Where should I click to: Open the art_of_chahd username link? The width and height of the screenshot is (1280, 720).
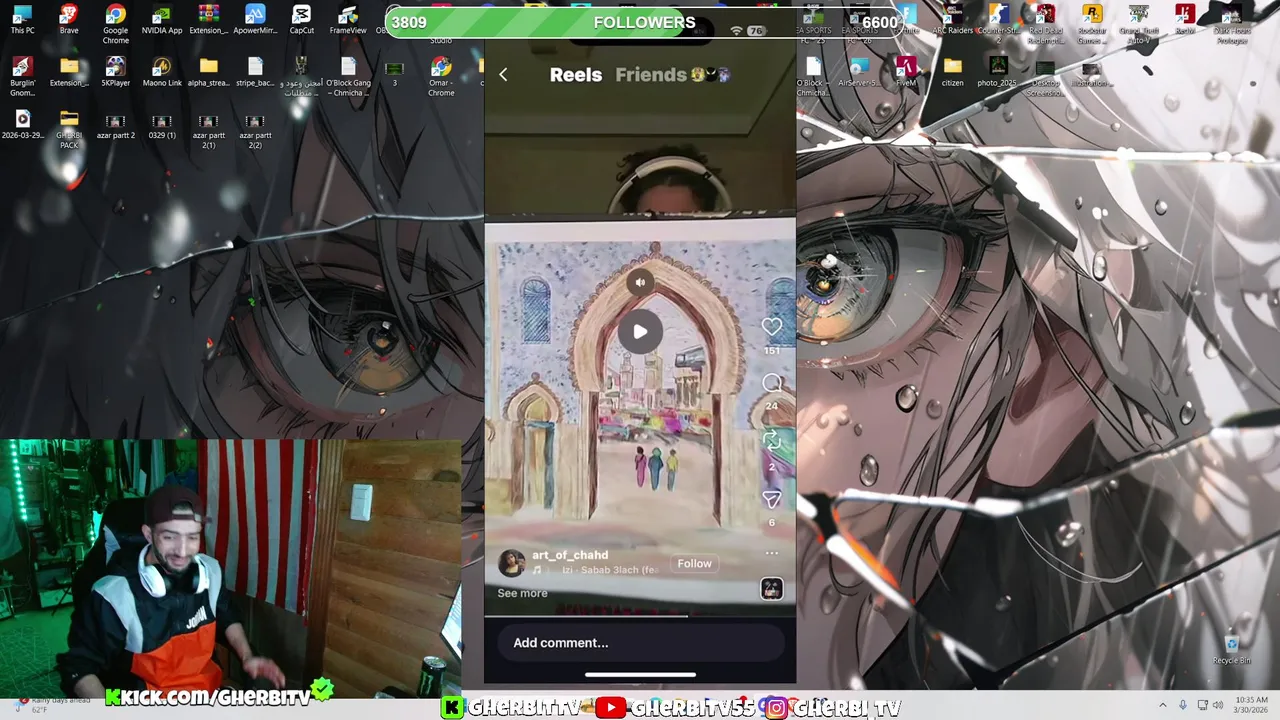[570, 555]
